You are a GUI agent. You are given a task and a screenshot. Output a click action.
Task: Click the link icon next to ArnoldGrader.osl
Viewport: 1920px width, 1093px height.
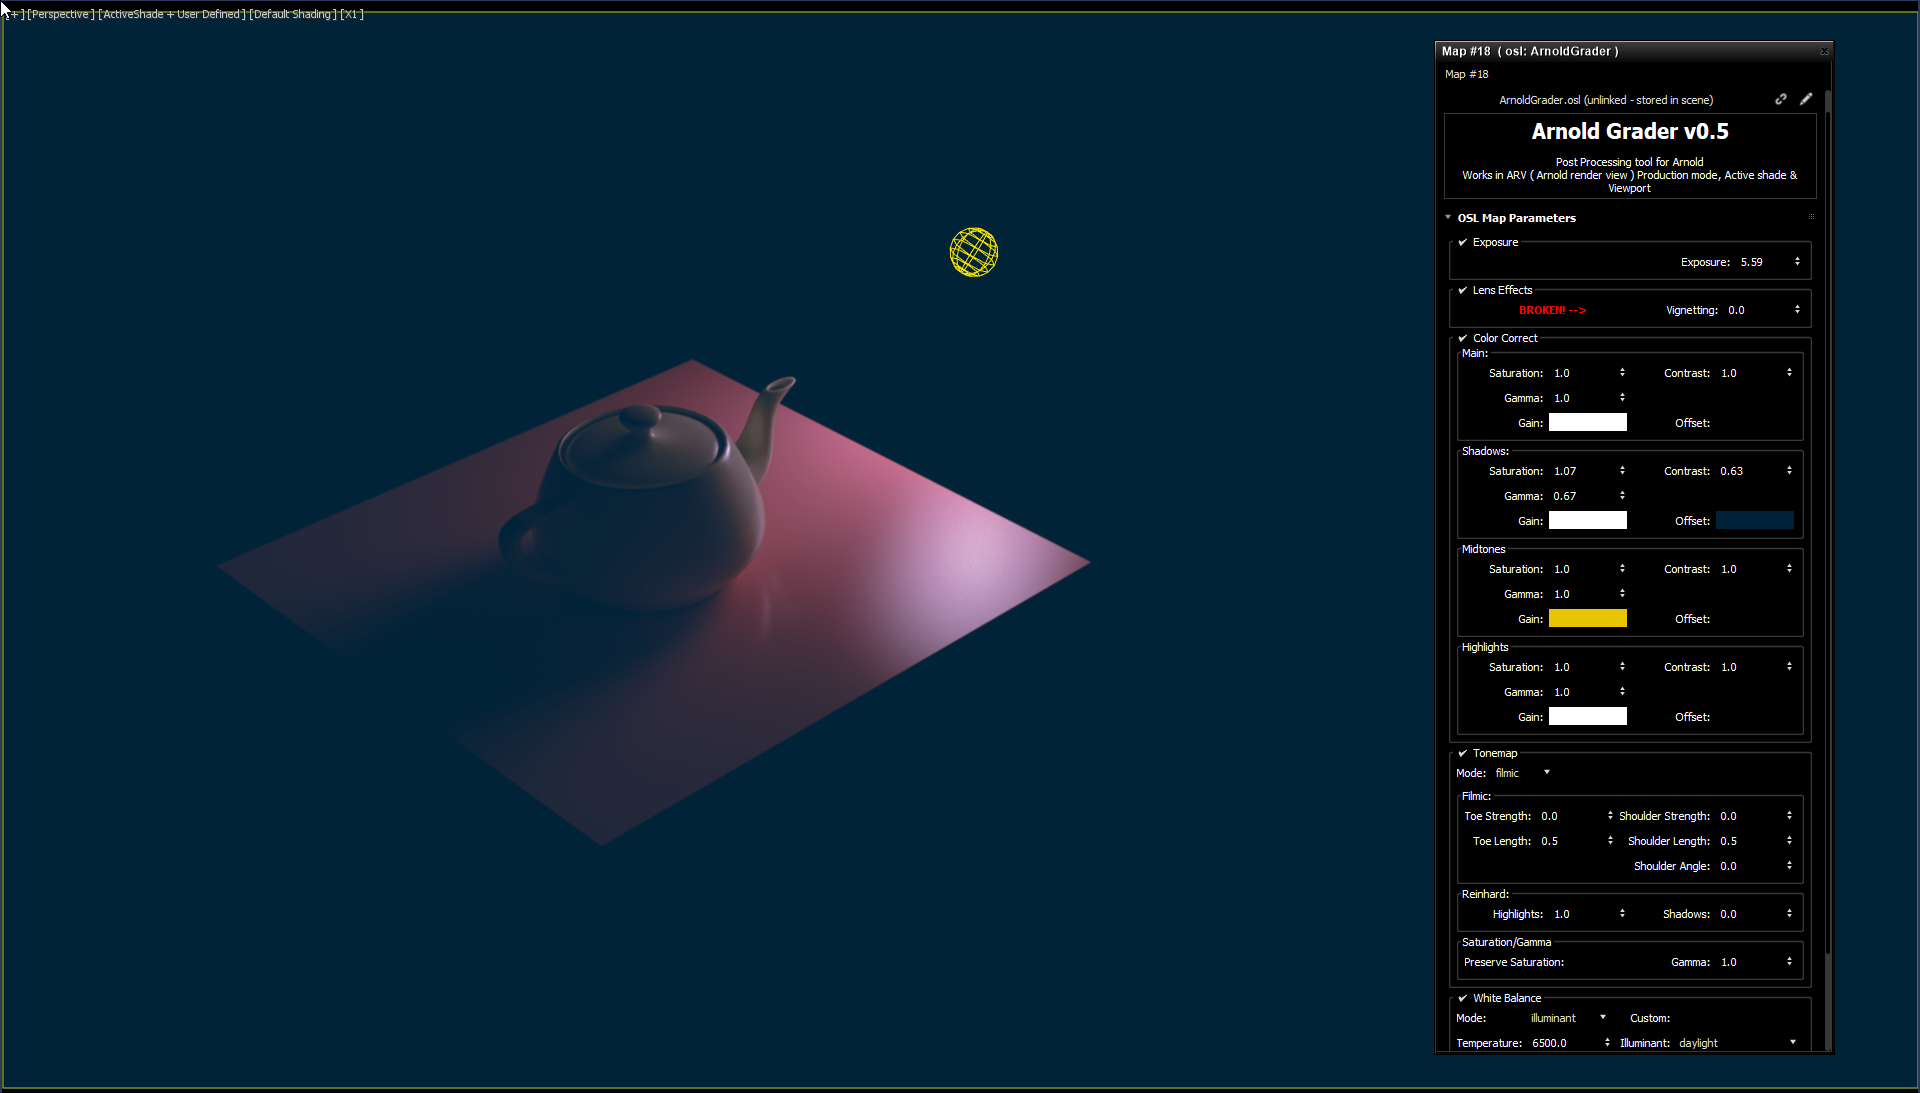point(1781,99)
